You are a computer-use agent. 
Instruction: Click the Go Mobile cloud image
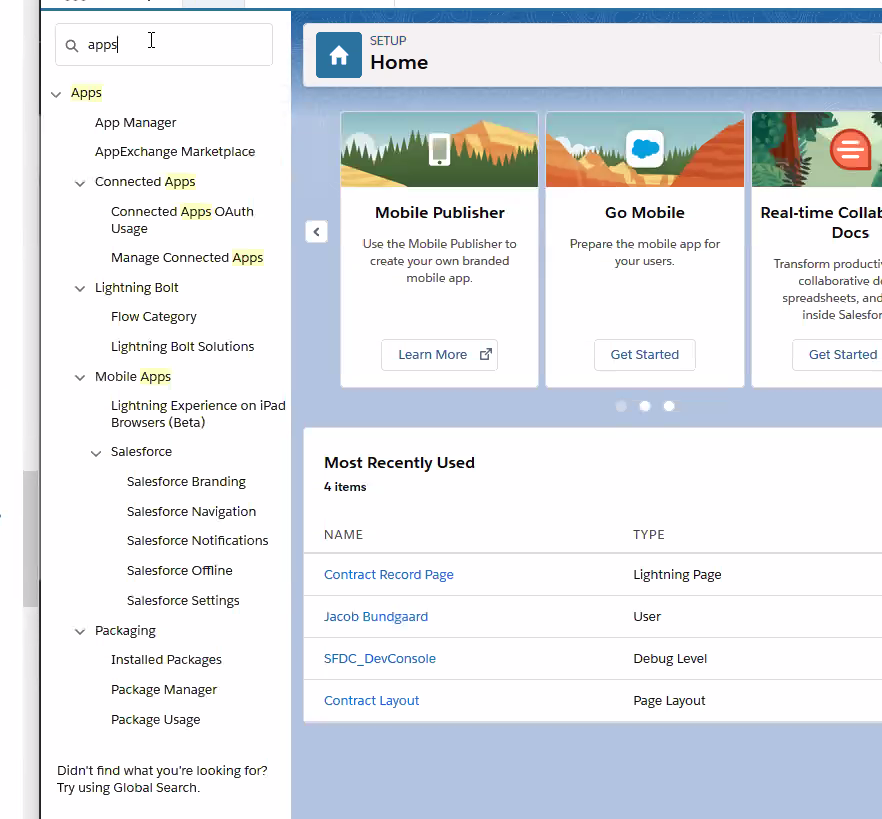pyautogui.click(x=645, y=149)
